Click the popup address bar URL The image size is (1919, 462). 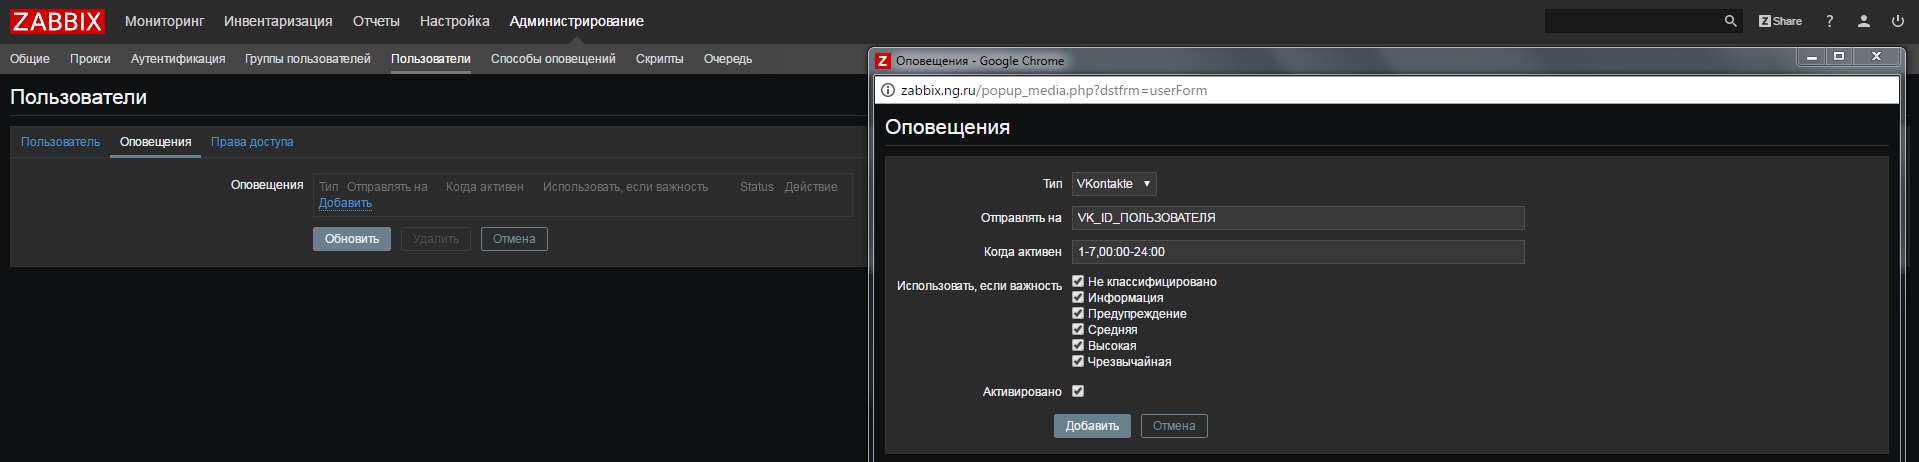(1054, 90)
